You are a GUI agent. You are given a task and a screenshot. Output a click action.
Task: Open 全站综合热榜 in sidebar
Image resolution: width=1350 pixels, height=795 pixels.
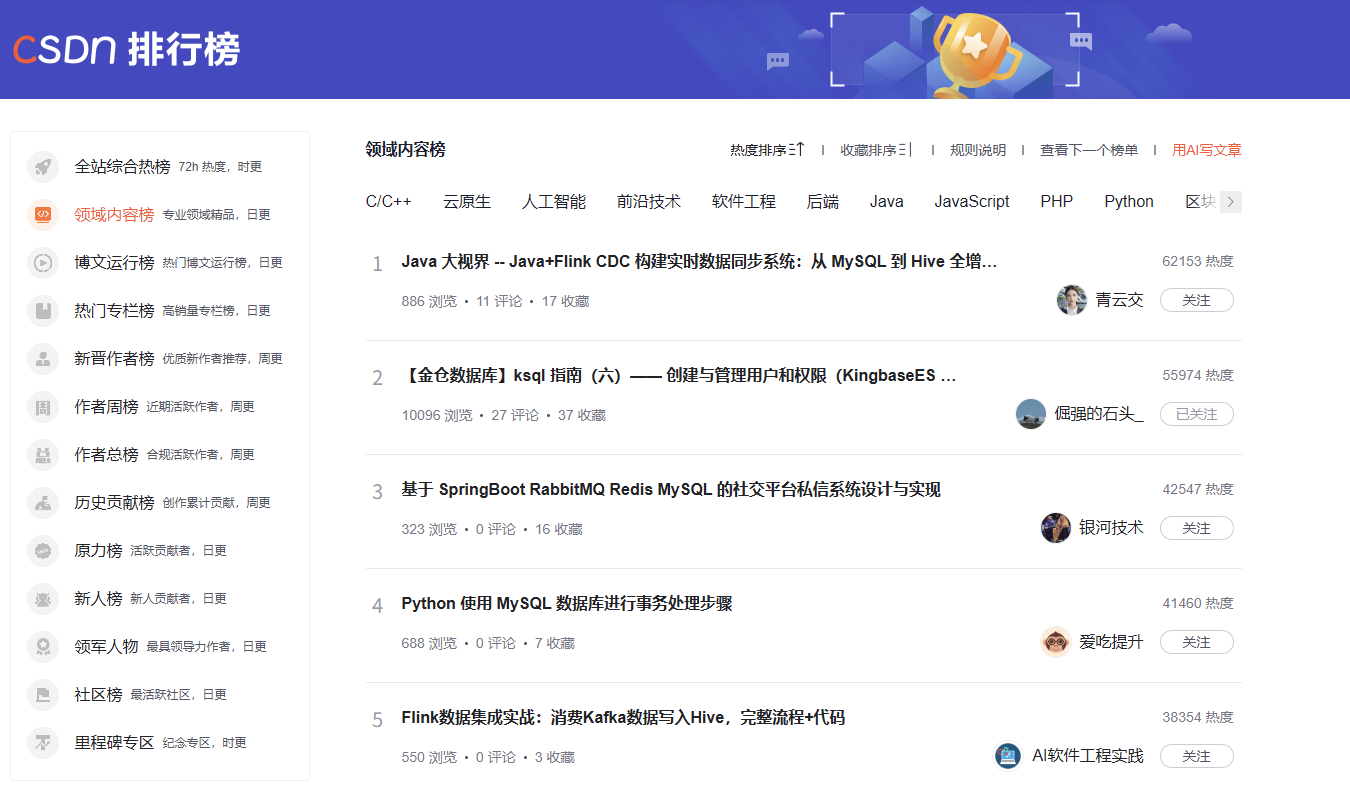click(x=122, y=167)
